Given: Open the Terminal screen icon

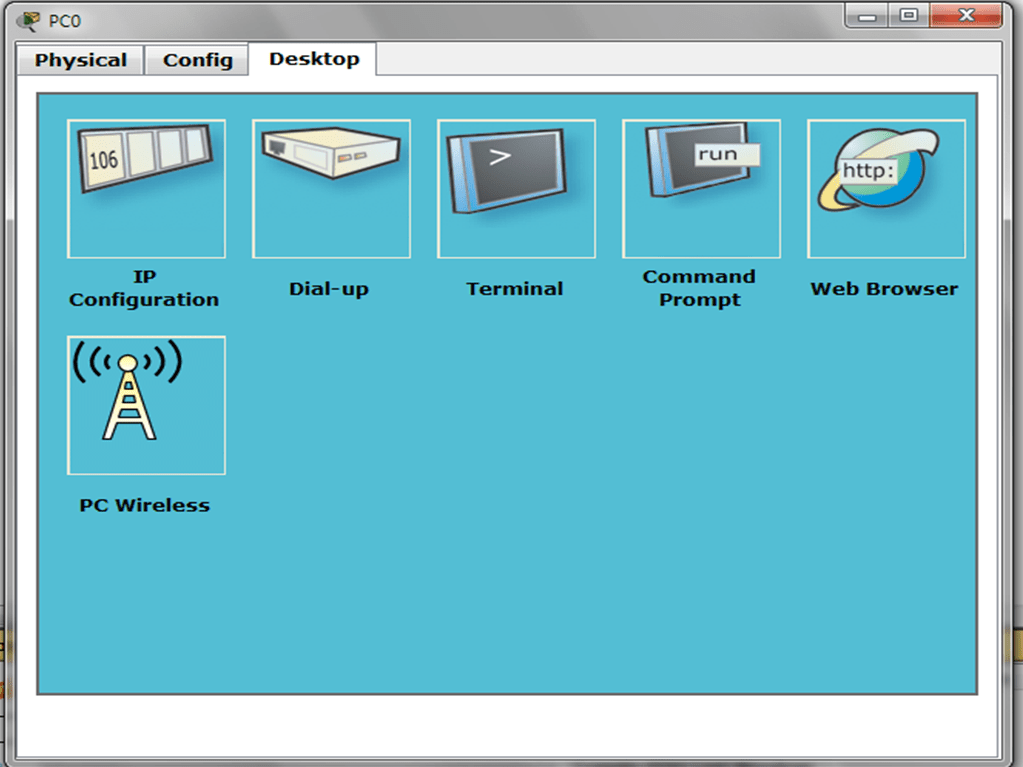Looking at the screenshot, I should pos(516,188).
